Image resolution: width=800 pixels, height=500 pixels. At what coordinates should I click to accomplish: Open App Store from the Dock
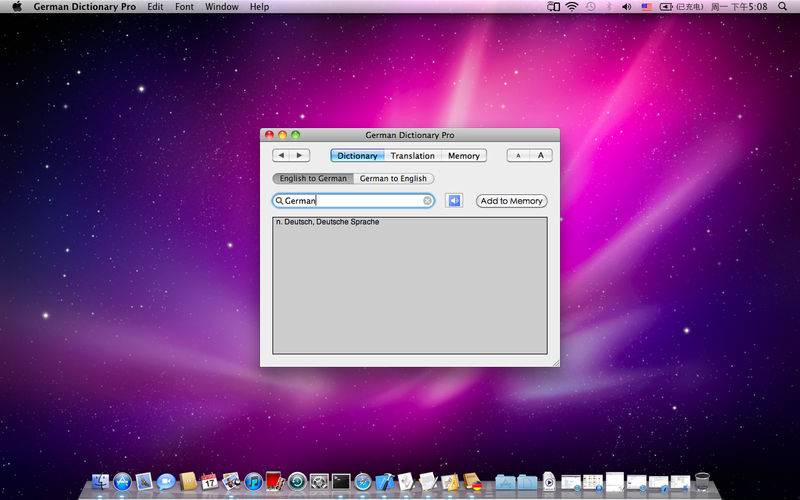coord(122,481)
